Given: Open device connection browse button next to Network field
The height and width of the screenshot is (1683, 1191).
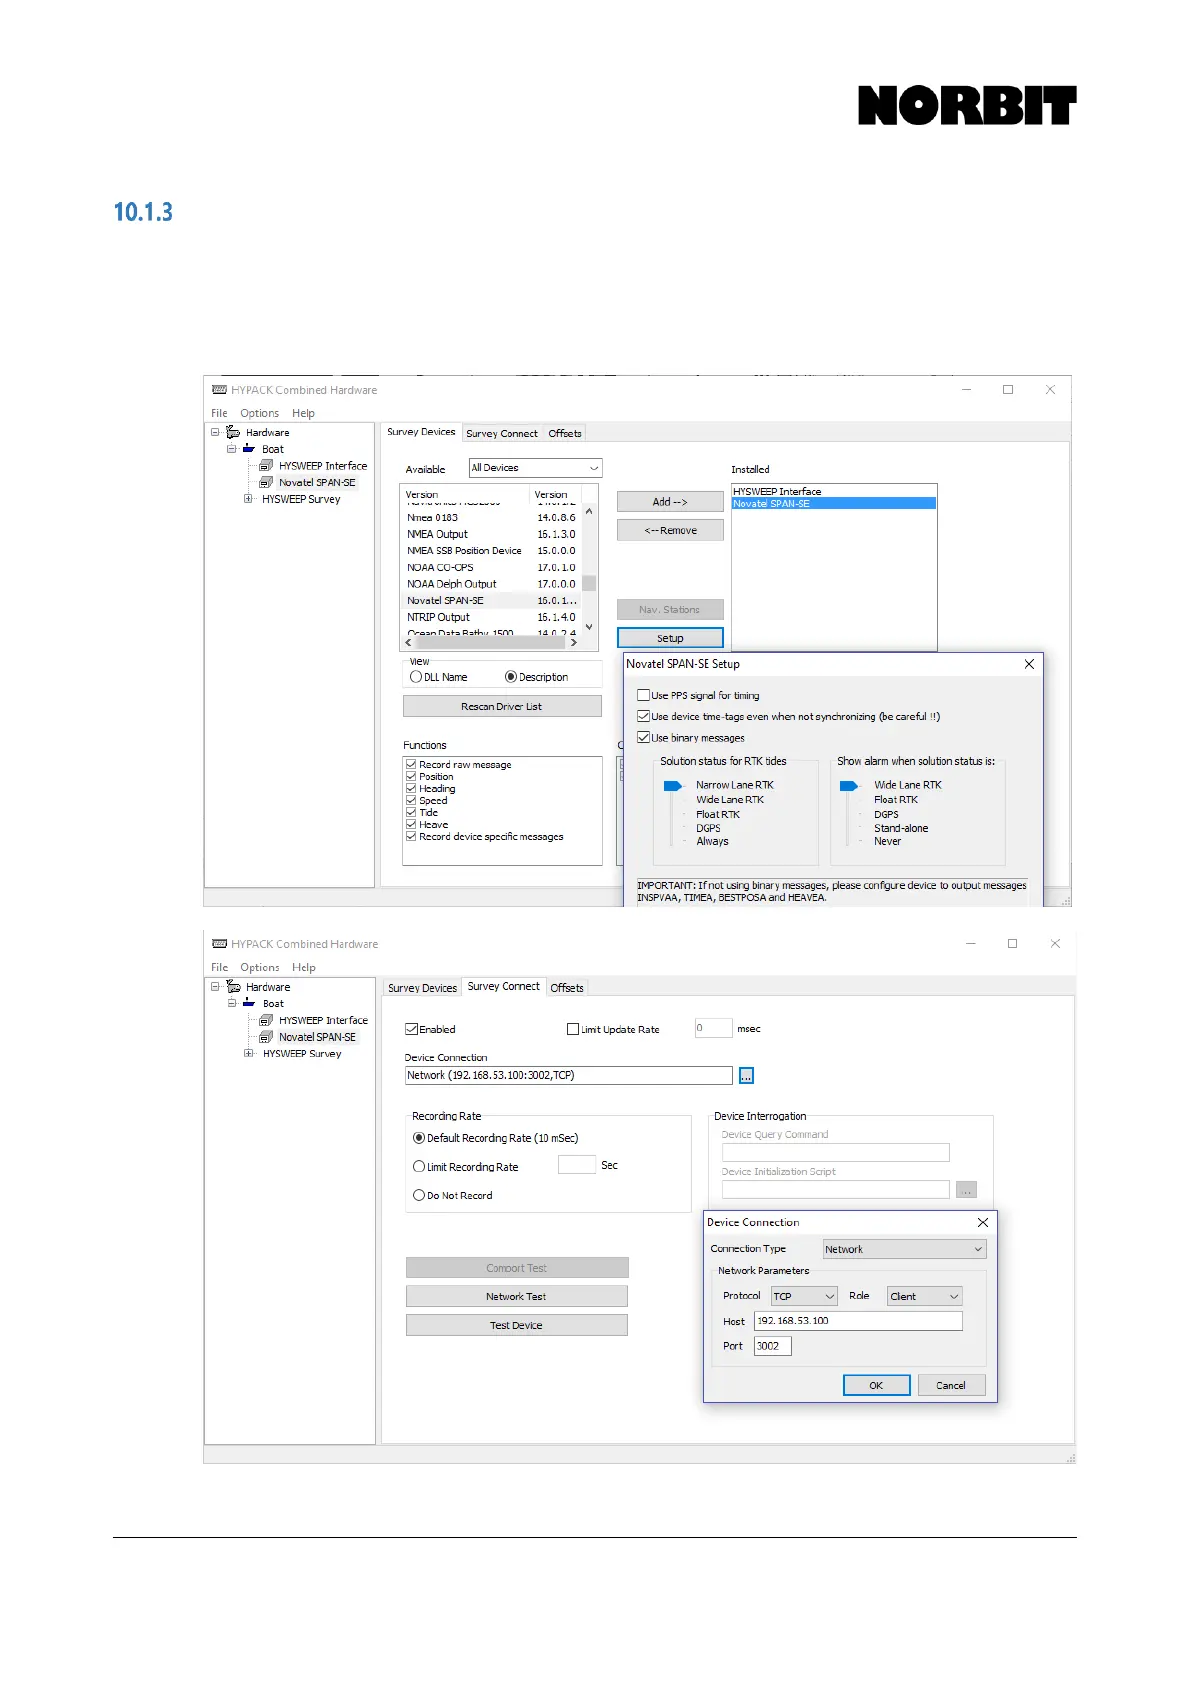Looking at the screenshot, I should click(746, 1076).
